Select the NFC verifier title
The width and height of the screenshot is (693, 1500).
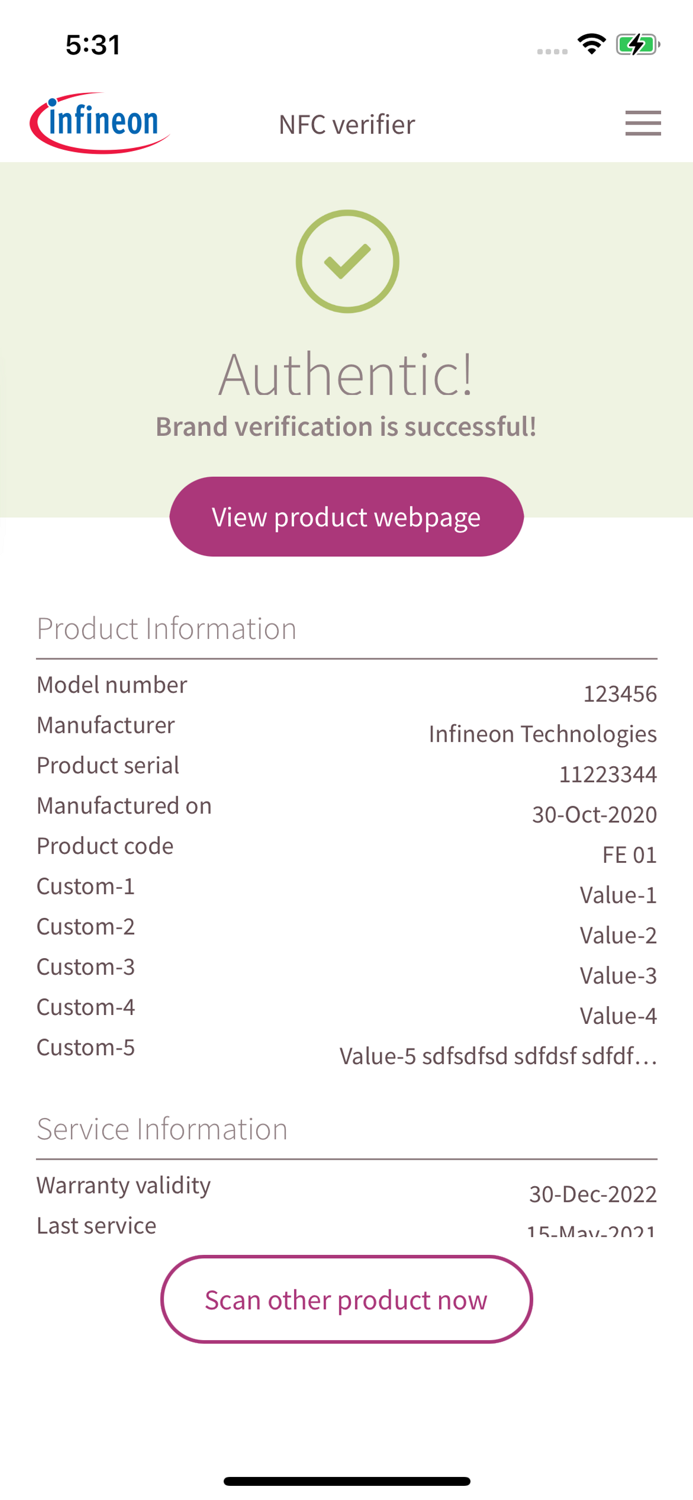pos(346,124)
